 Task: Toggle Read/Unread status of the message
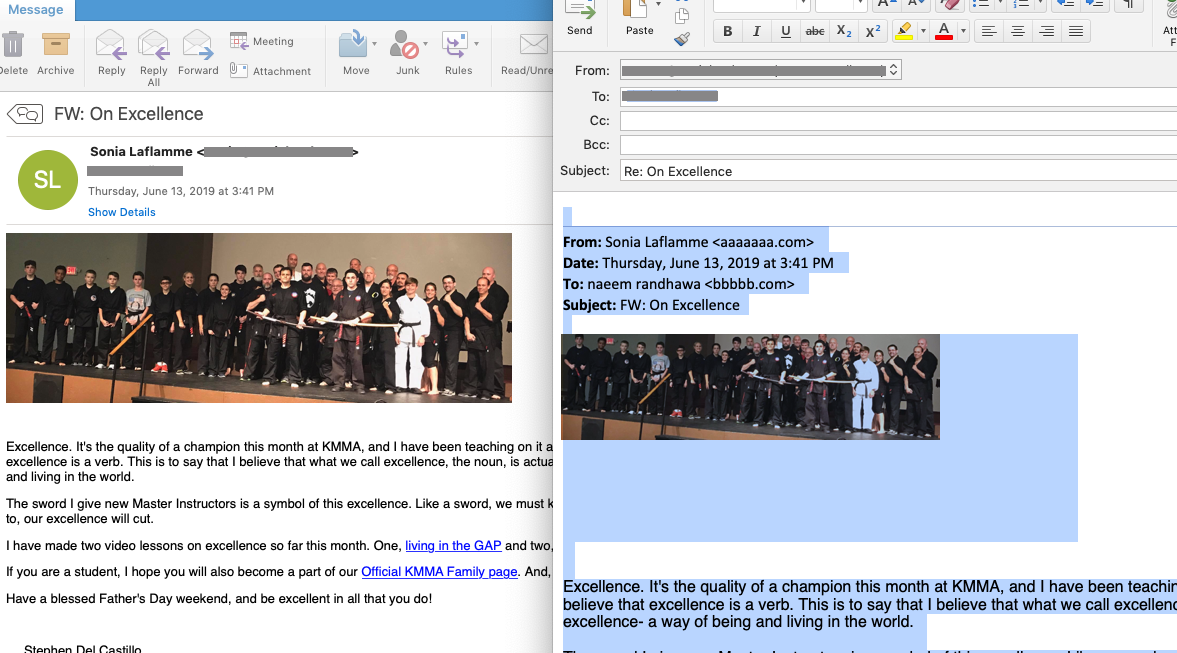(527, 53)
